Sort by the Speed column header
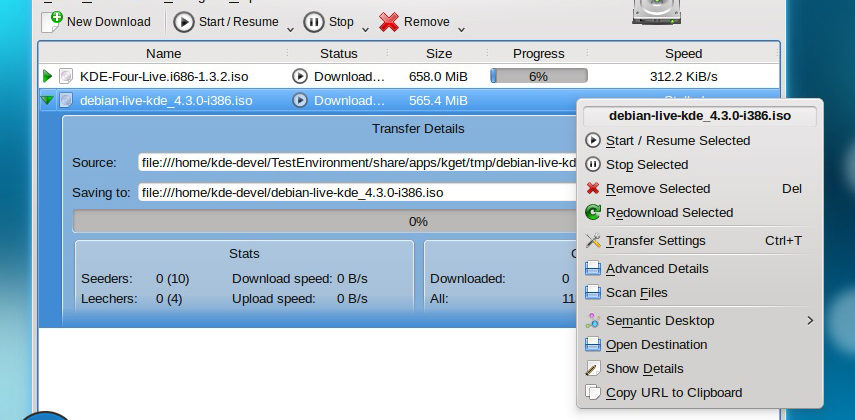The height and width of the screenshot is (420, 855). [x=683, y=53]
